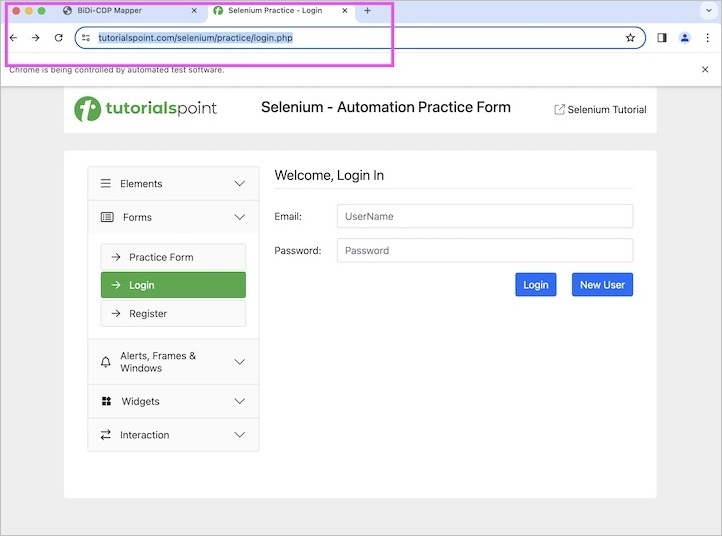Click the tutorialspoint logo
The image size is (722, 536).
point(146,109)
